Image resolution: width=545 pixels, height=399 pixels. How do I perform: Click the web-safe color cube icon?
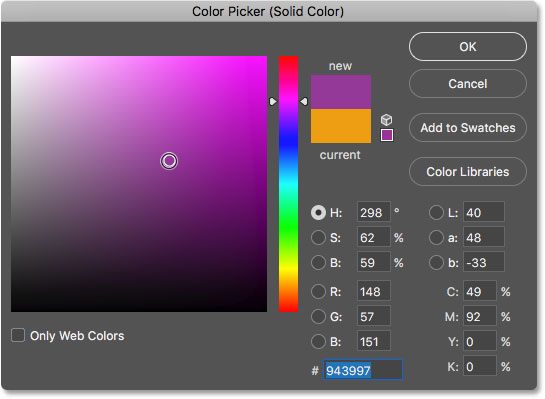[x=386, y=120]
